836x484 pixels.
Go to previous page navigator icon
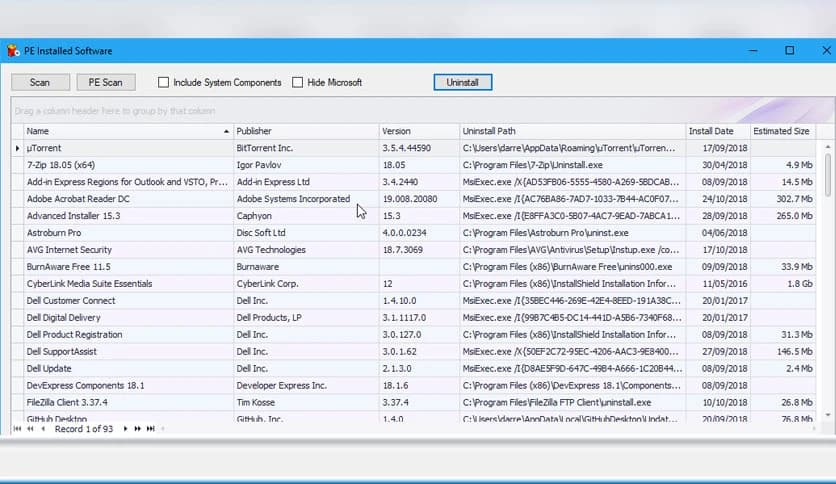pyautogui.click(x=30, y=429)
